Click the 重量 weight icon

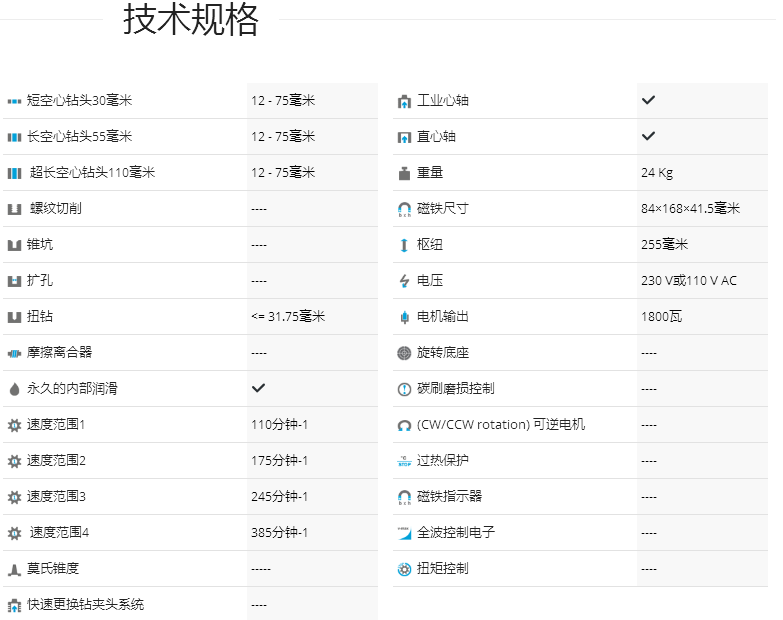(404, 173)
